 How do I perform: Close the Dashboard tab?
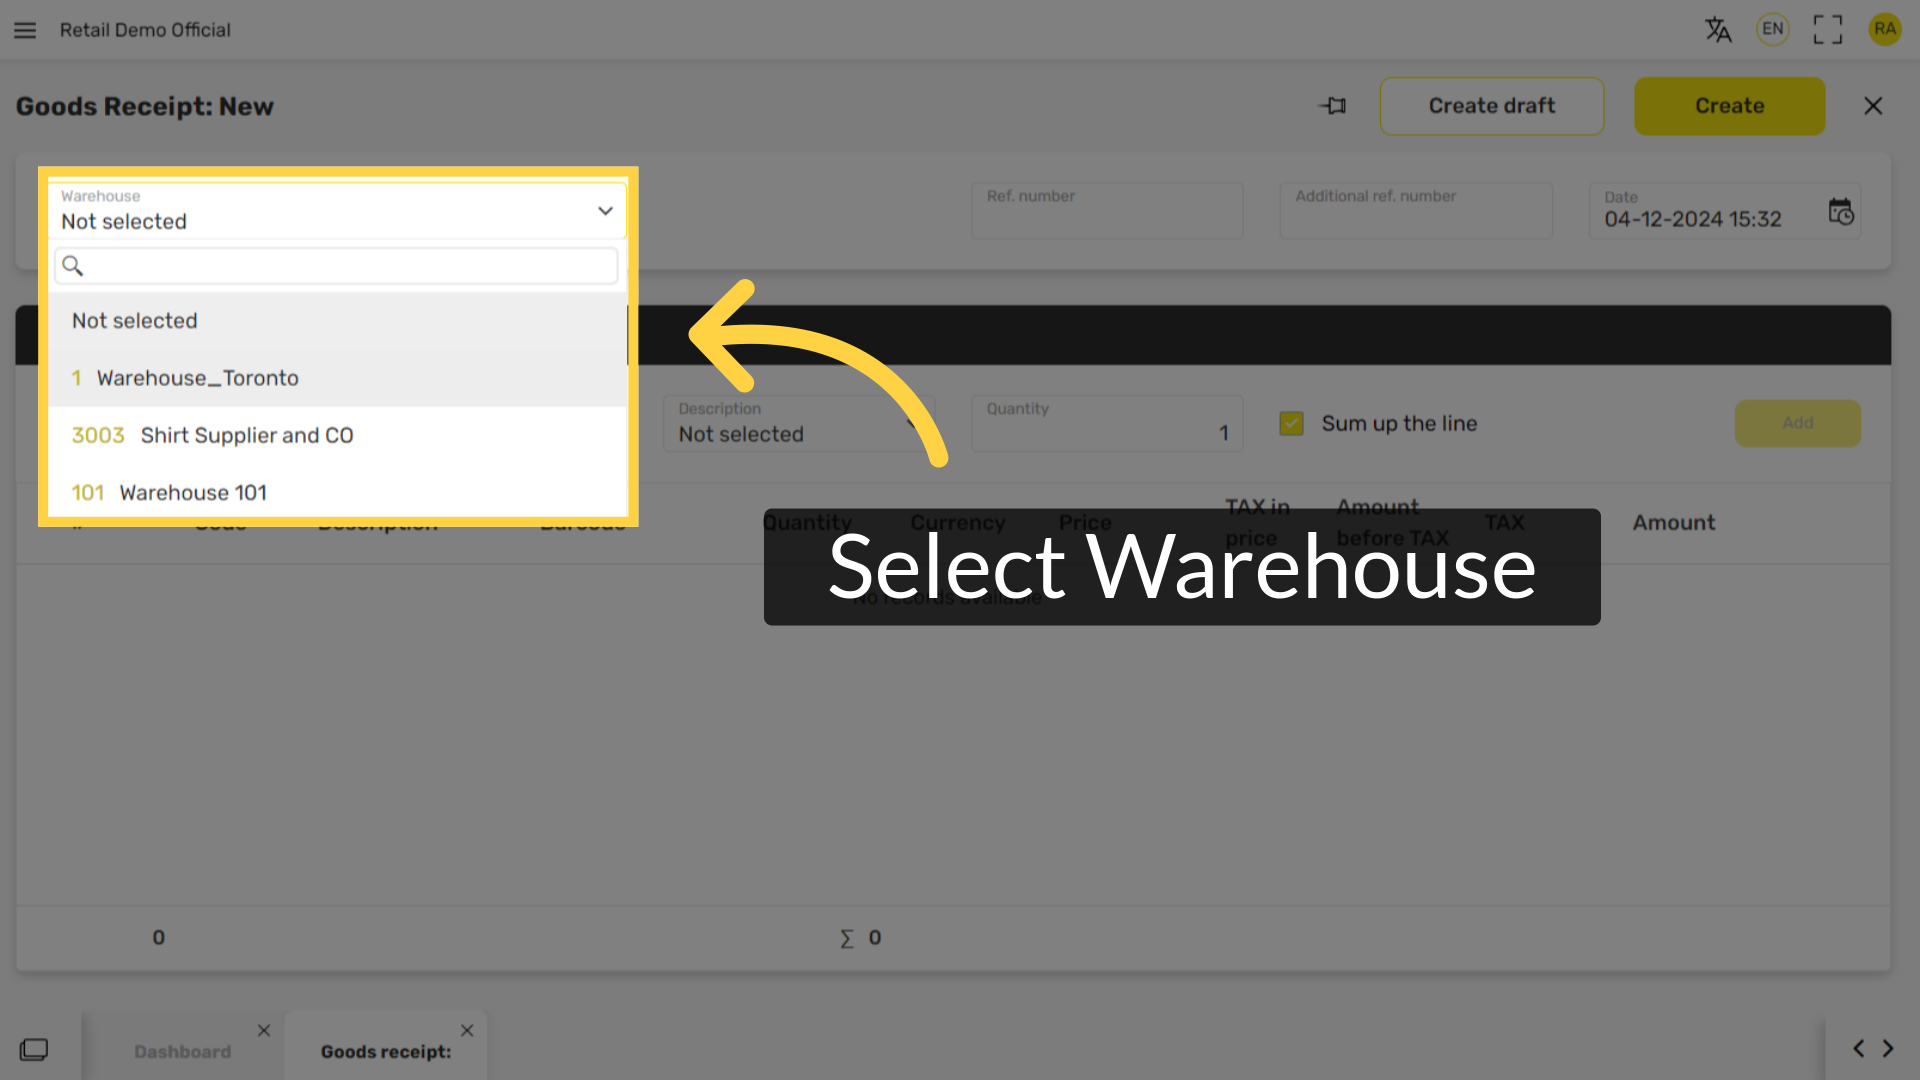264,1030
